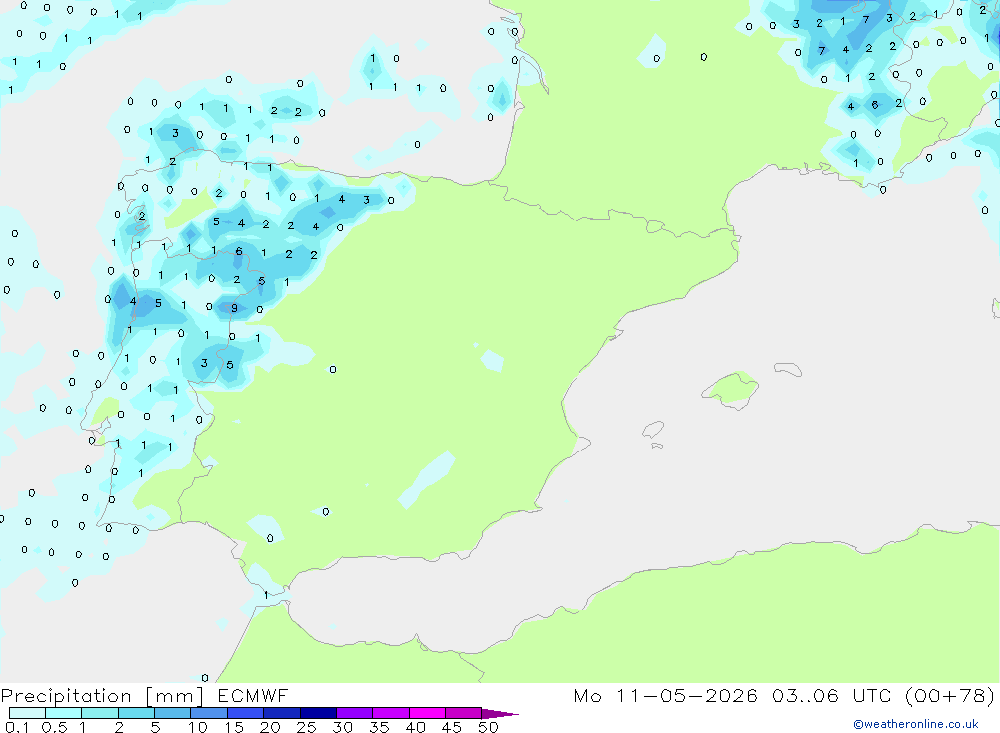Viewport: 1000px width, 733px height.
Task: Click the 45–50 mm legend color swatch
Action: click(464, 713)
